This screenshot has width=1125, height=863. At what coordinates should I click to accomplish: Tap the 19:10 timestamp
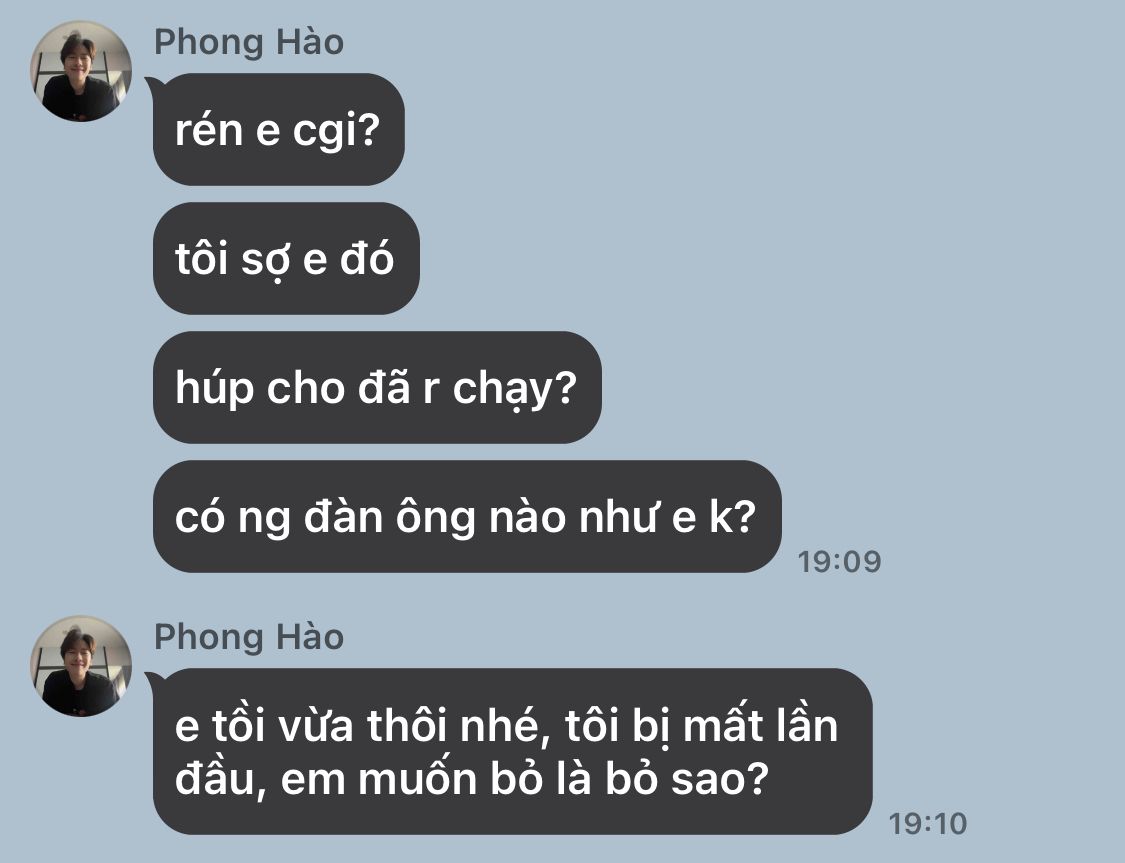[928, 824]
